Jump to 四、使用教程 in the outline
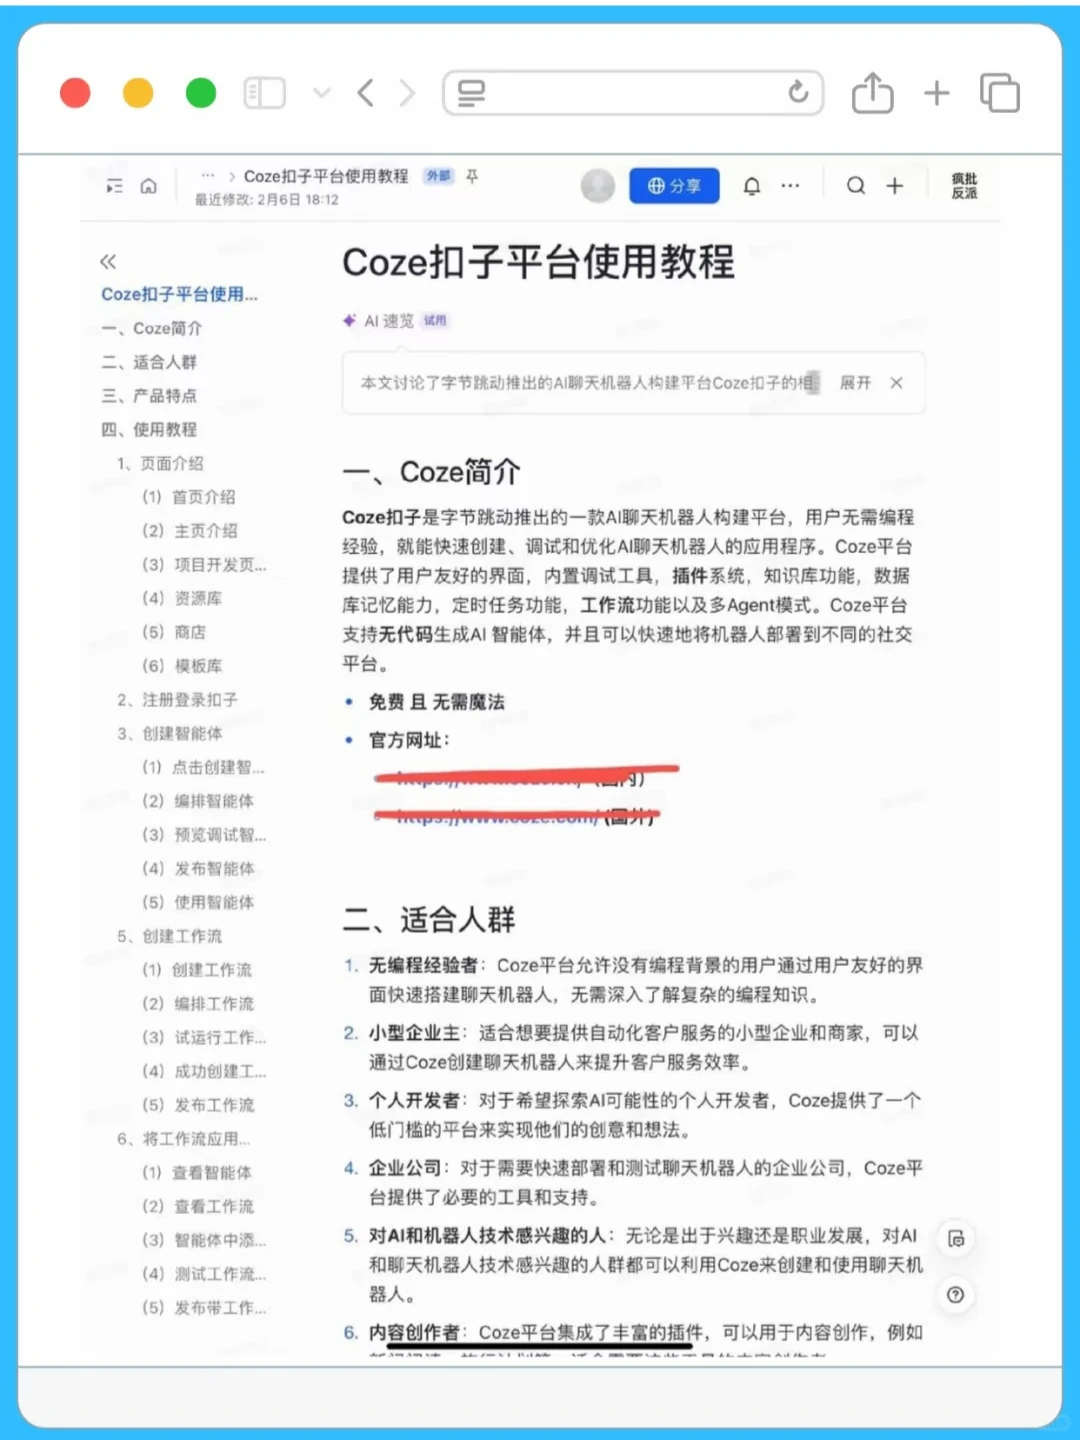 (149, 430)
